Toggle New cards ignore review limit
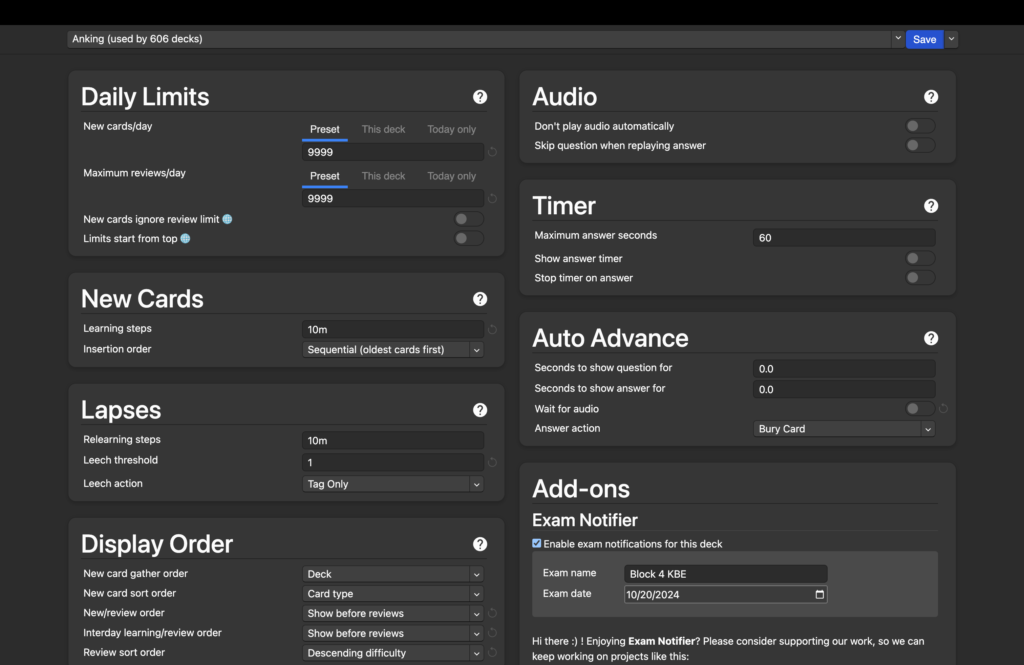The image size is (1024, 665). (468, 219)
